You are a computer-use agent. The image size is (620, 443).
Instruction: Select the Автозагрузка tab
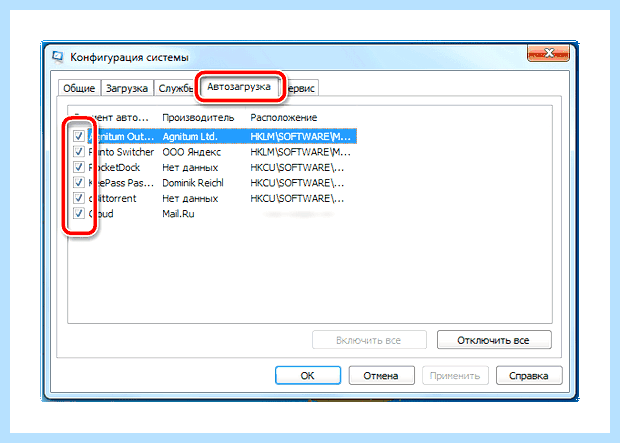239,87
